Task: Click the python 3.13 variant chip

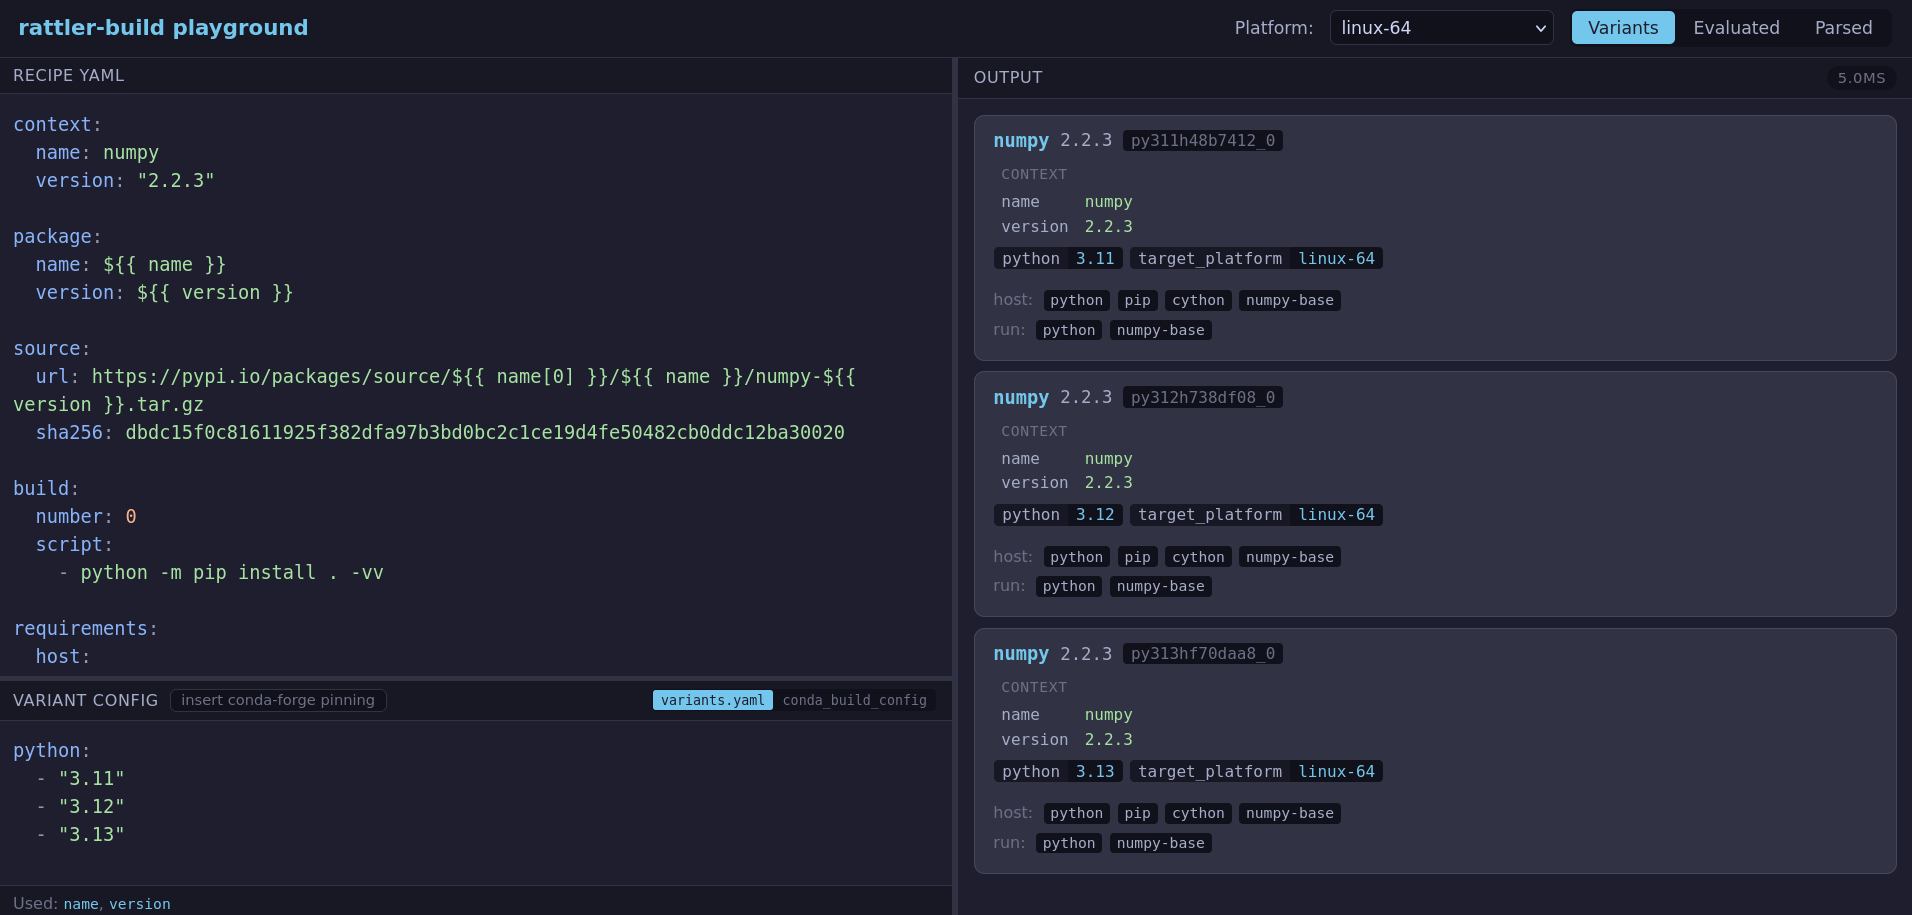Action: click(1057, 772)
